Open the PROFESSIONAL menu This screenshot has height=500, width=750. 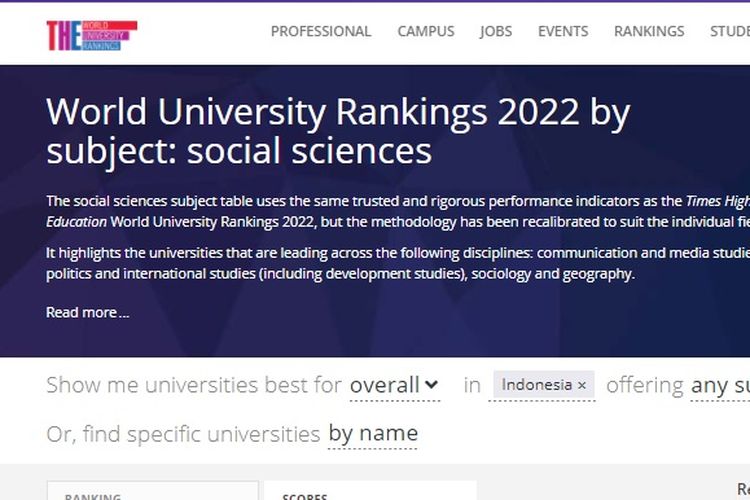coord(321,32)
